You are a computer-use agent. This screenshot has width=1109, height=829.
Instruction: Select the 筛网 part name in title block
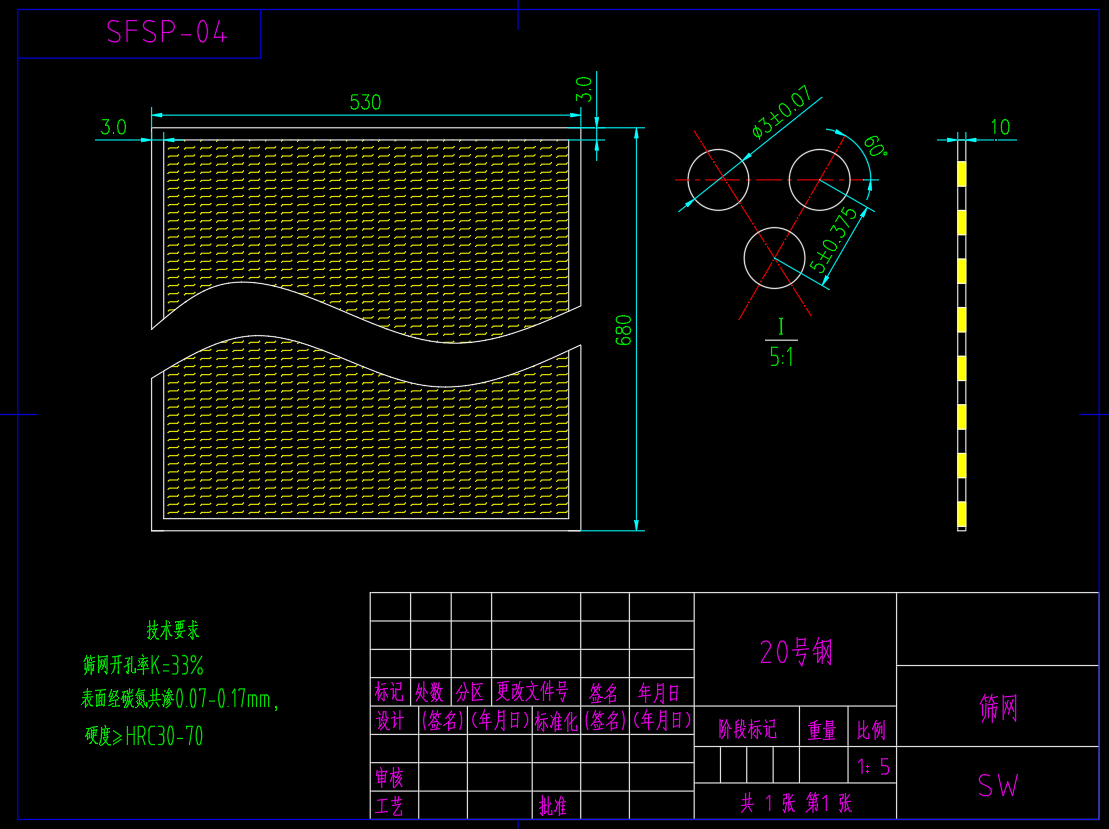998,707
